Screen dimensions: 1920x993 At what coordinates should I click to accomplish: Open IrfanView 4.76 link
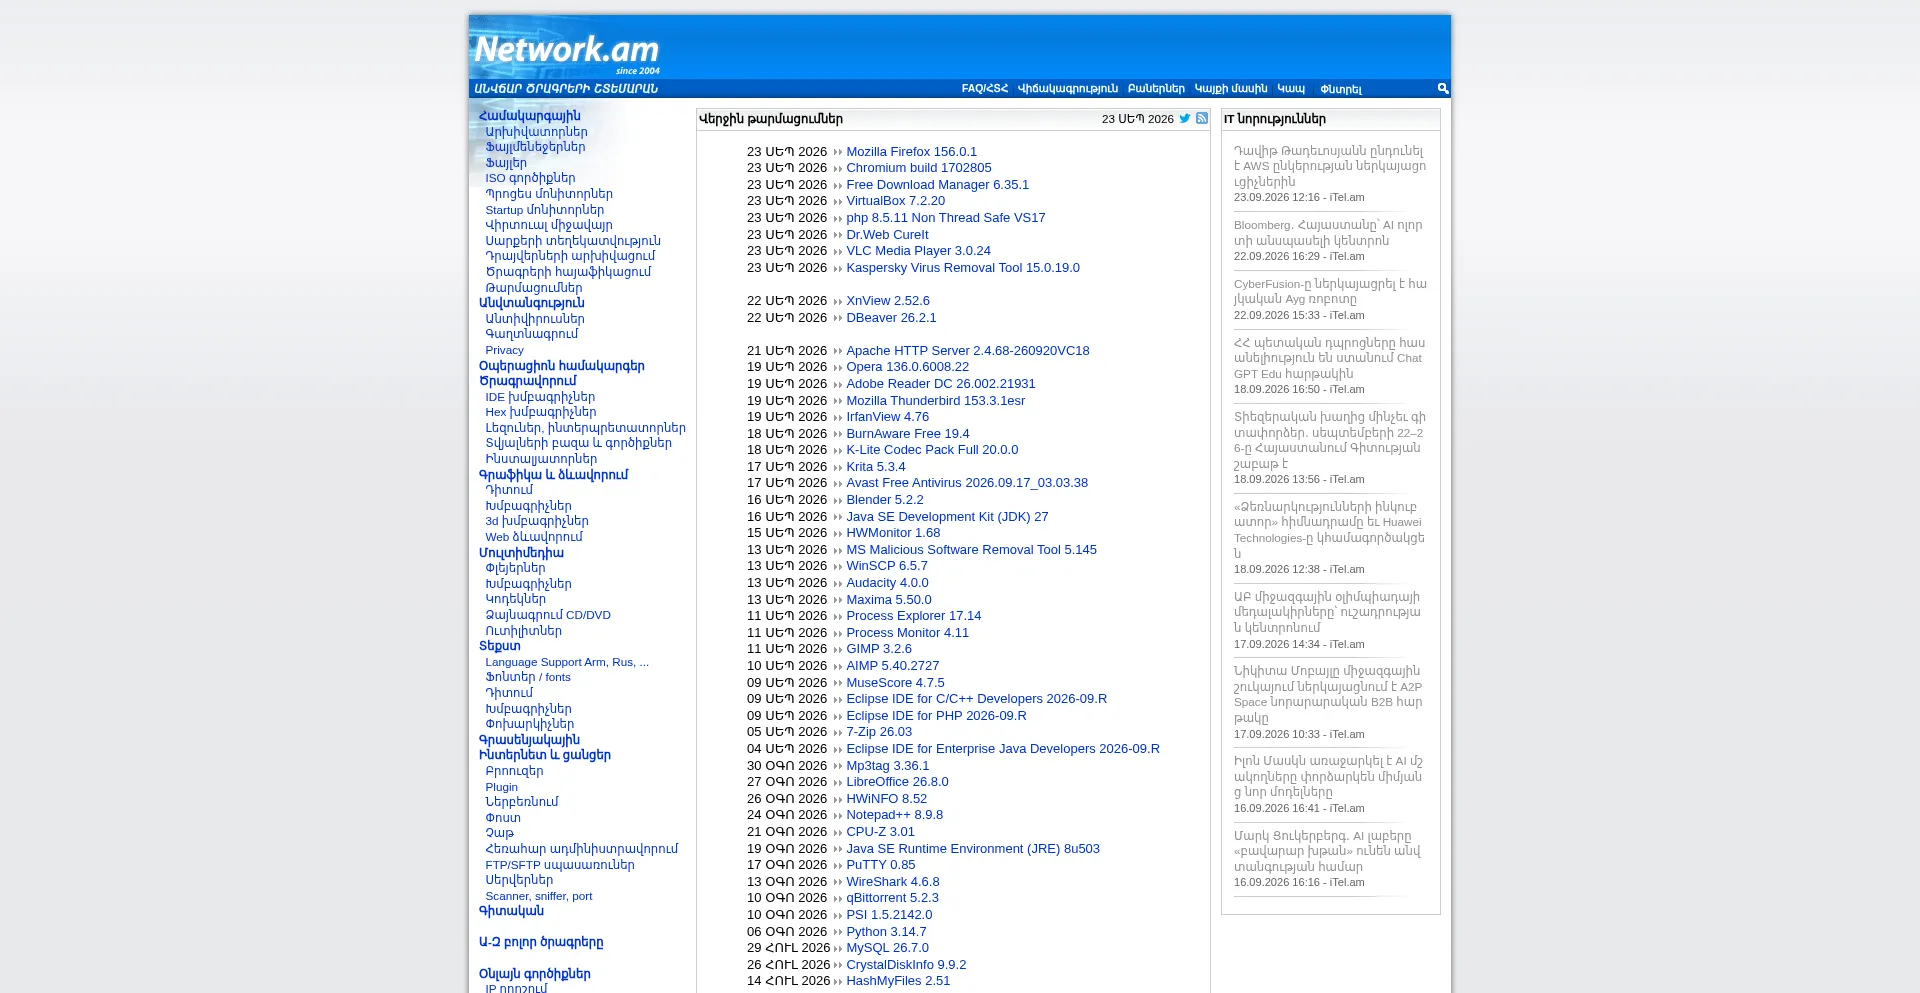(888, 417)
